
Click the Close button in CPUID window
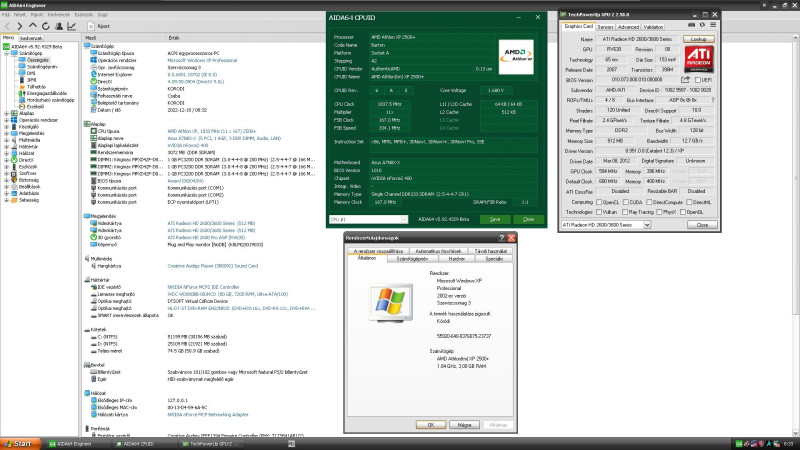[x=528, y=219]
